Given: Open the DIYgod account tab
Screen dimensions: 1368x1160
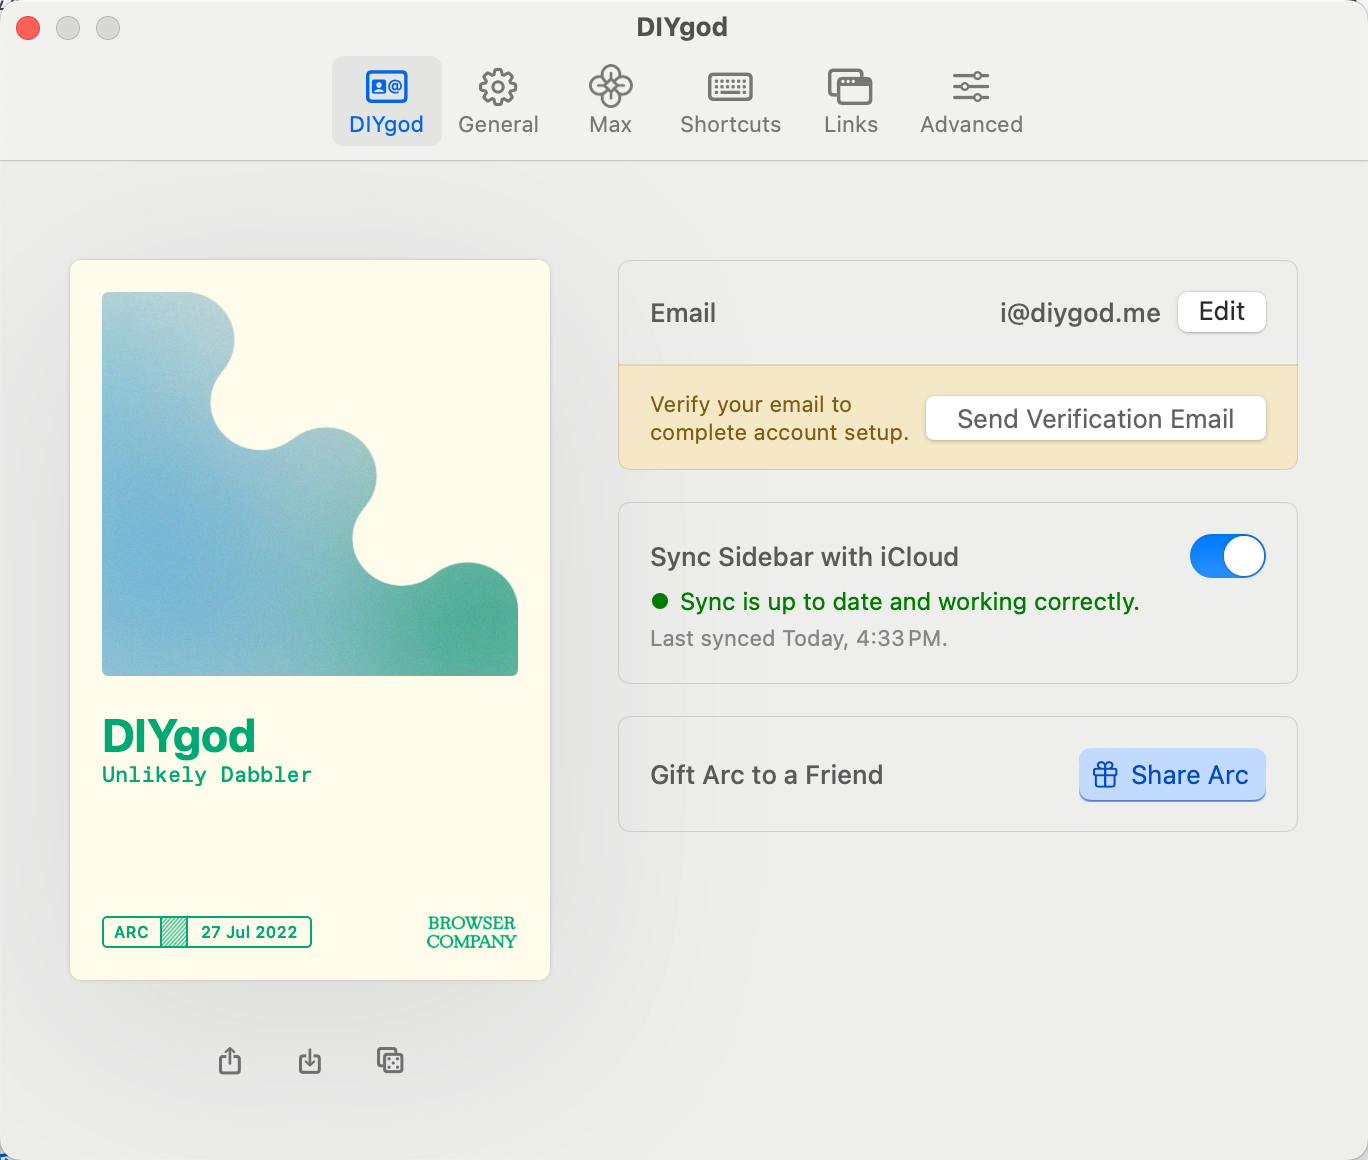Looking at the screenshot, I should pos(386,101).
